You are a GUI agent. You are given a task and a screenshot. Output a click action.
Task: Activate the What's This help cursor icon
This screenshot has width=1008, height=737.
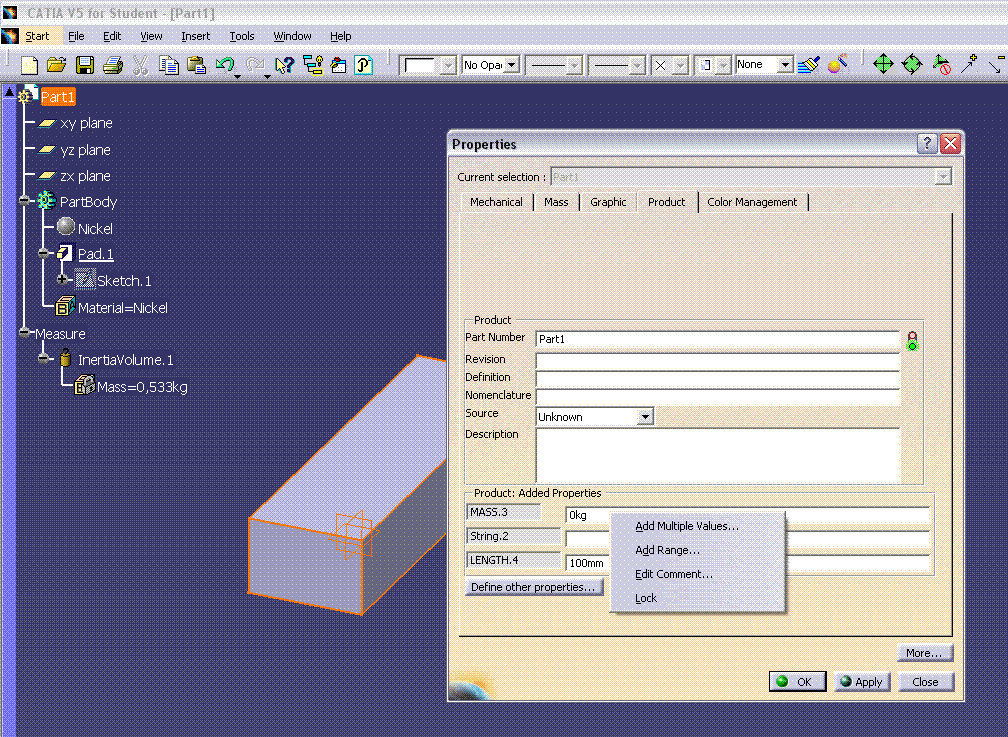[x=284, y=65]
